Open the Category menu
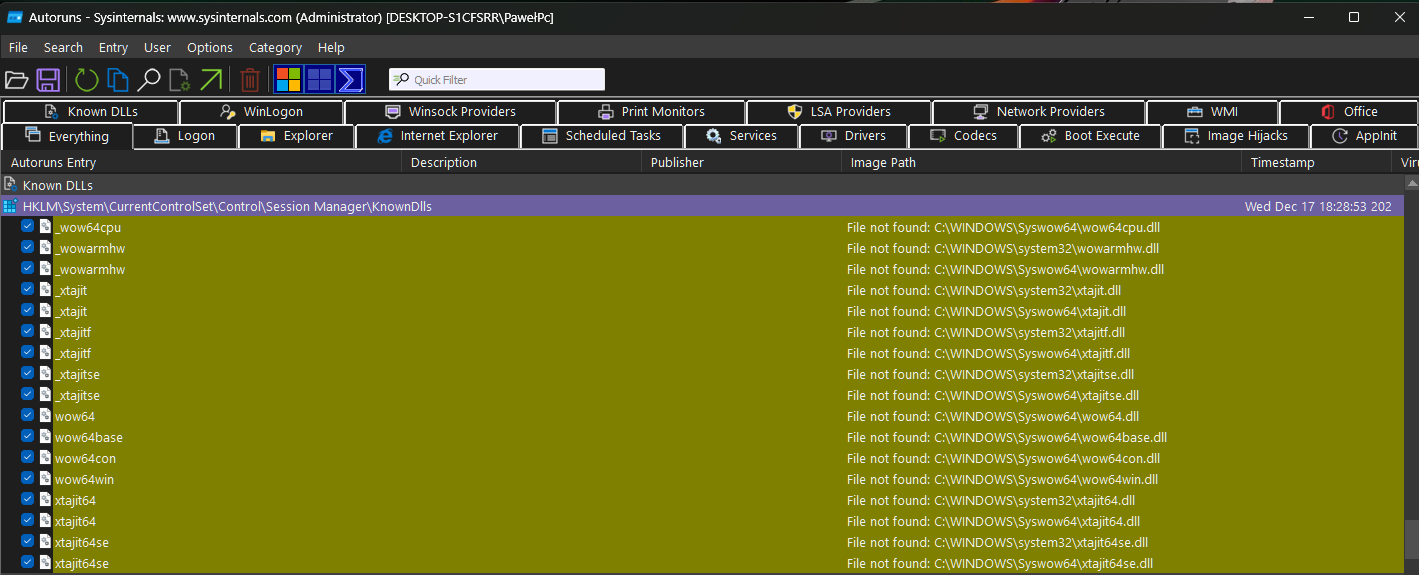Screen dimensions: 1419x575 [275, 47]
